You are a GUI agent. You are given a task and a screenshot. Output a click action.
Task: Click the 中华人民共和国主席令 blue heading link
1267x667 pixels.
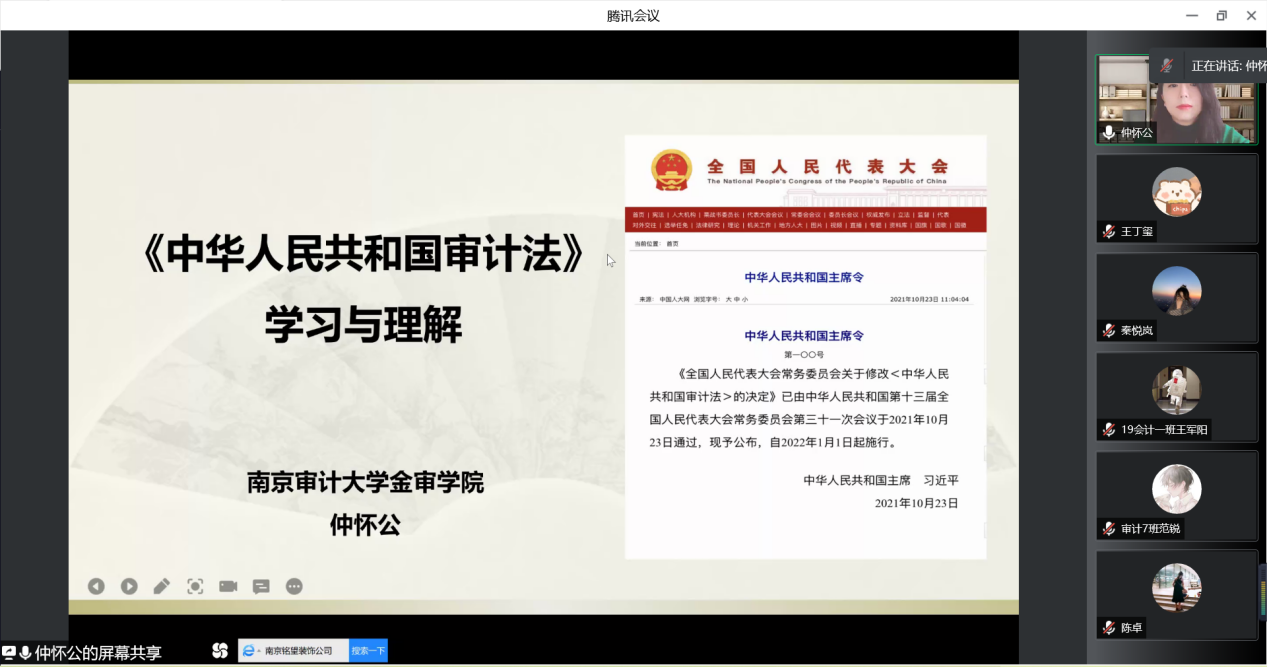coord(803,277)
